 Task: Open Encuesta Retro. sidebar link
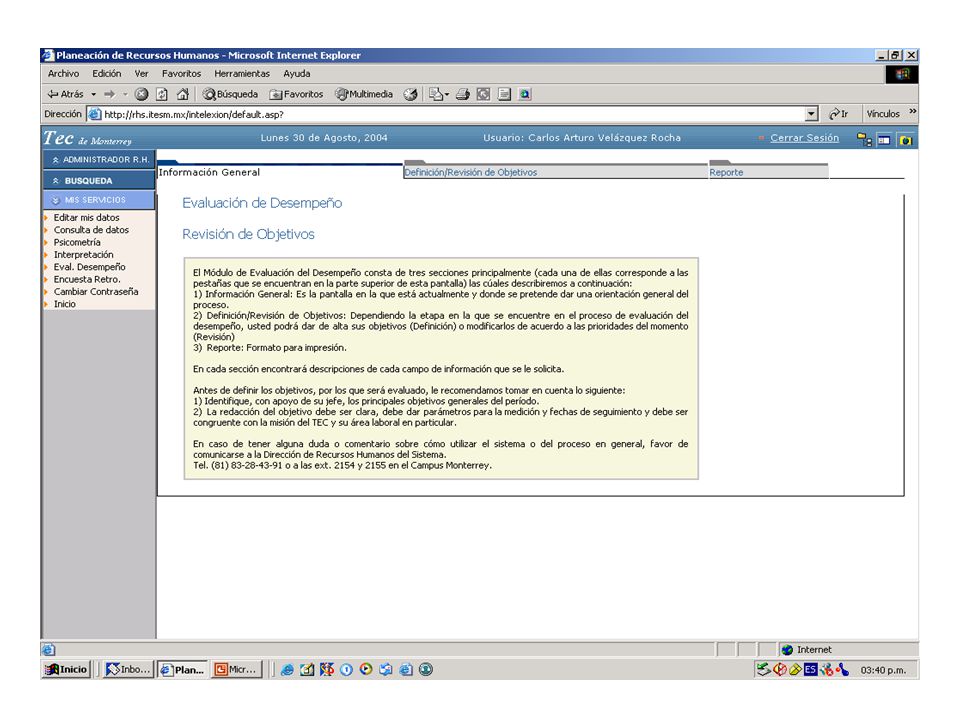tap(87, 279)
